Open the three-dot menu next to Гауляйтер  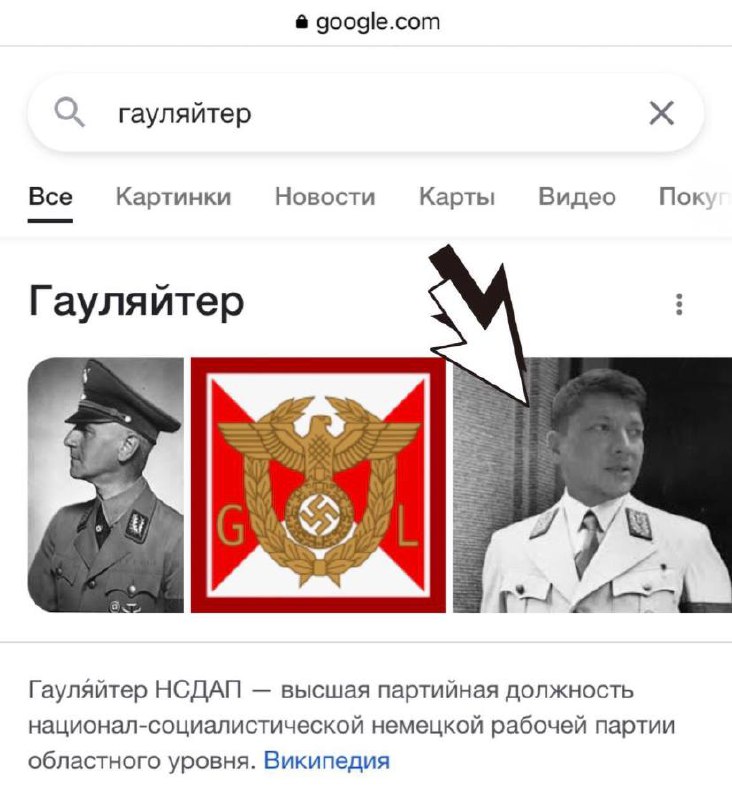(679, 304)
